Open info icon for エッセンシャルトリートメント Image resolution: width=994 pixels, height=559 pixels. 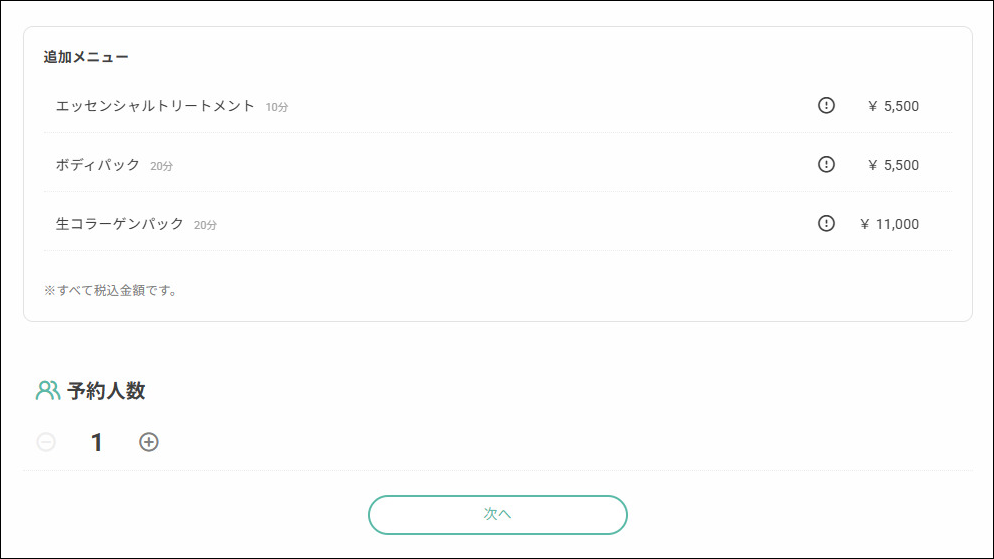pyautogui.click(x=826, y=105)
